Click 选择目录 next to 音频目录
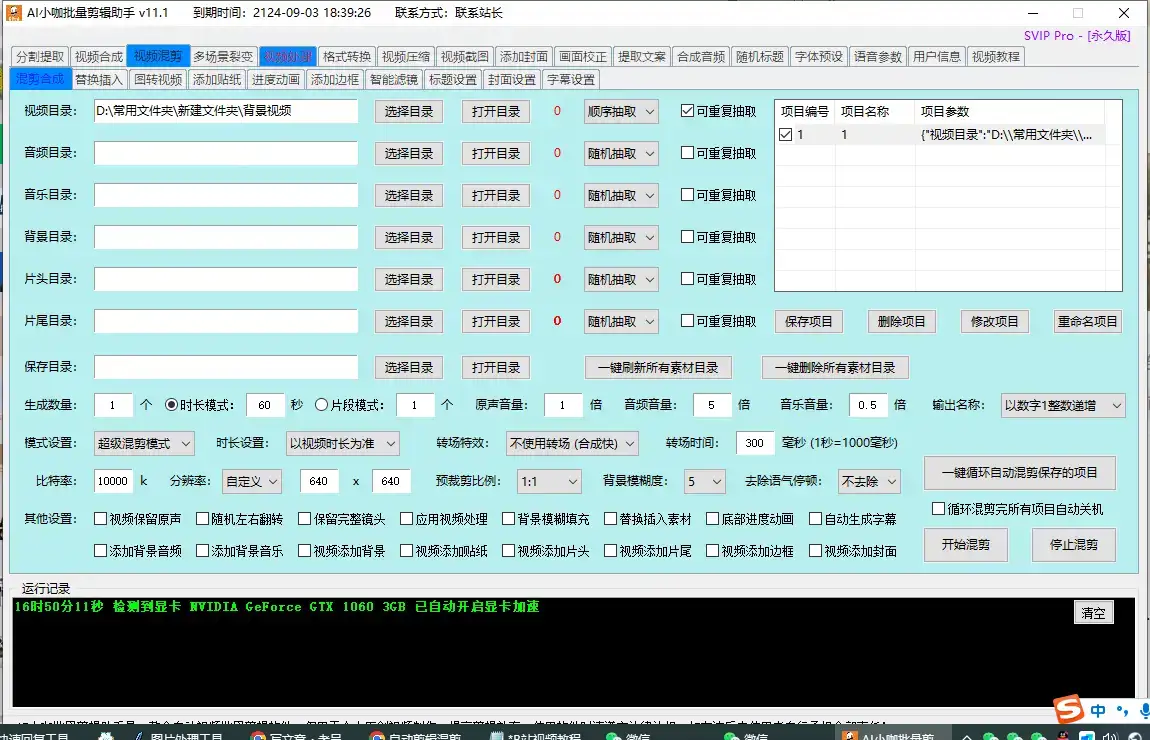Screen dimensions: 1150x740 pos(408,153)
